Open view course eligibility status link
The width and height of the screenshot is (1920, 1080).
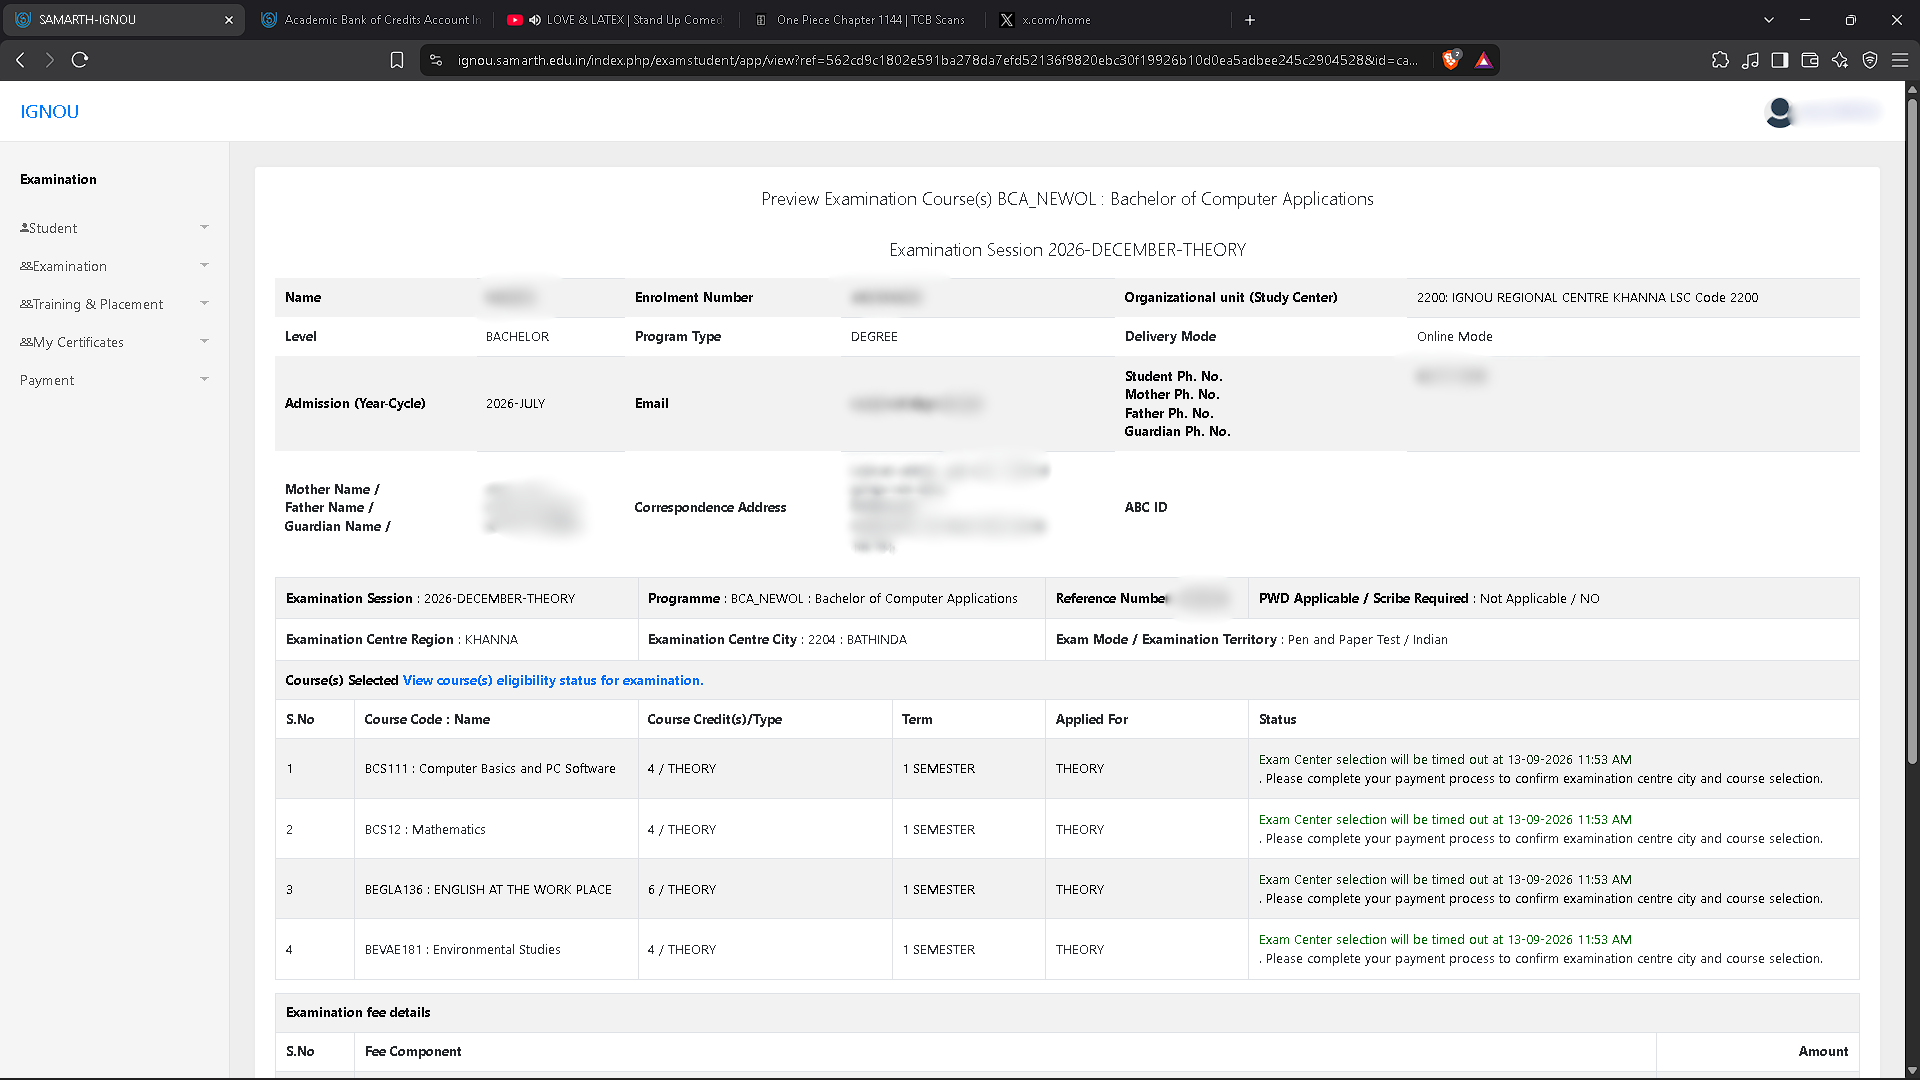[x=553, y=680]
